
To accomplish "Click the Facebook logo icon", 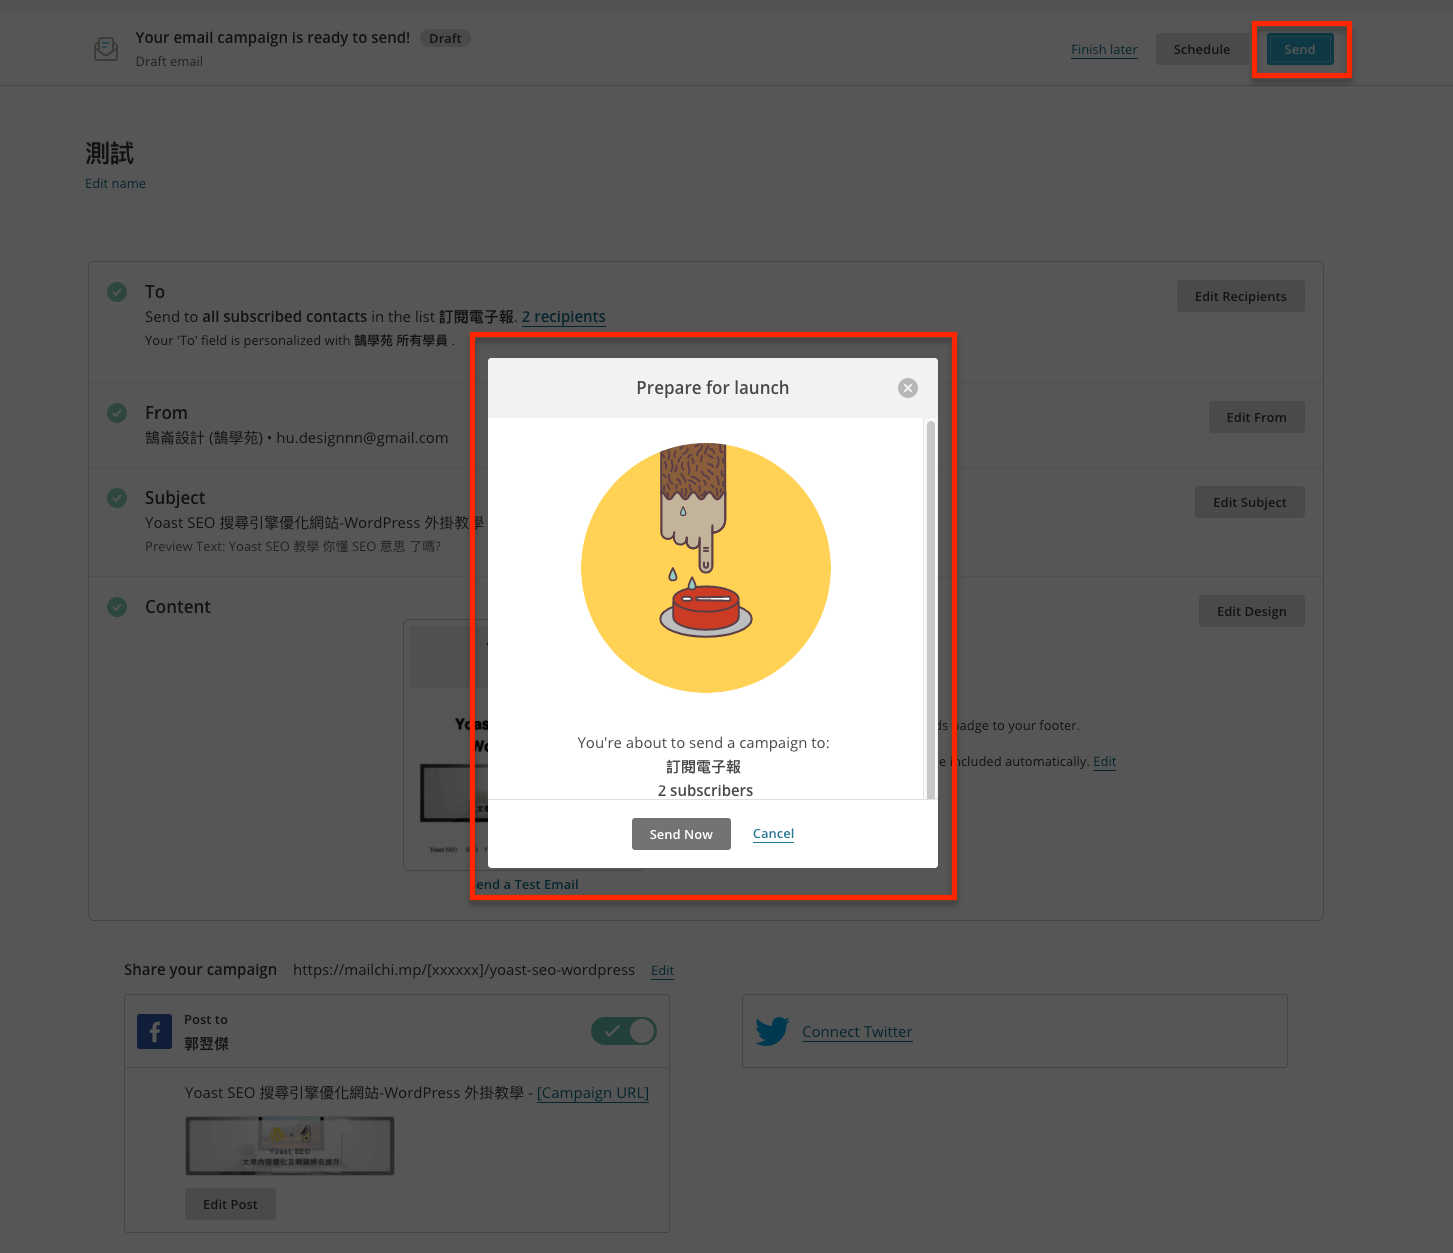I will point(154,1031).
